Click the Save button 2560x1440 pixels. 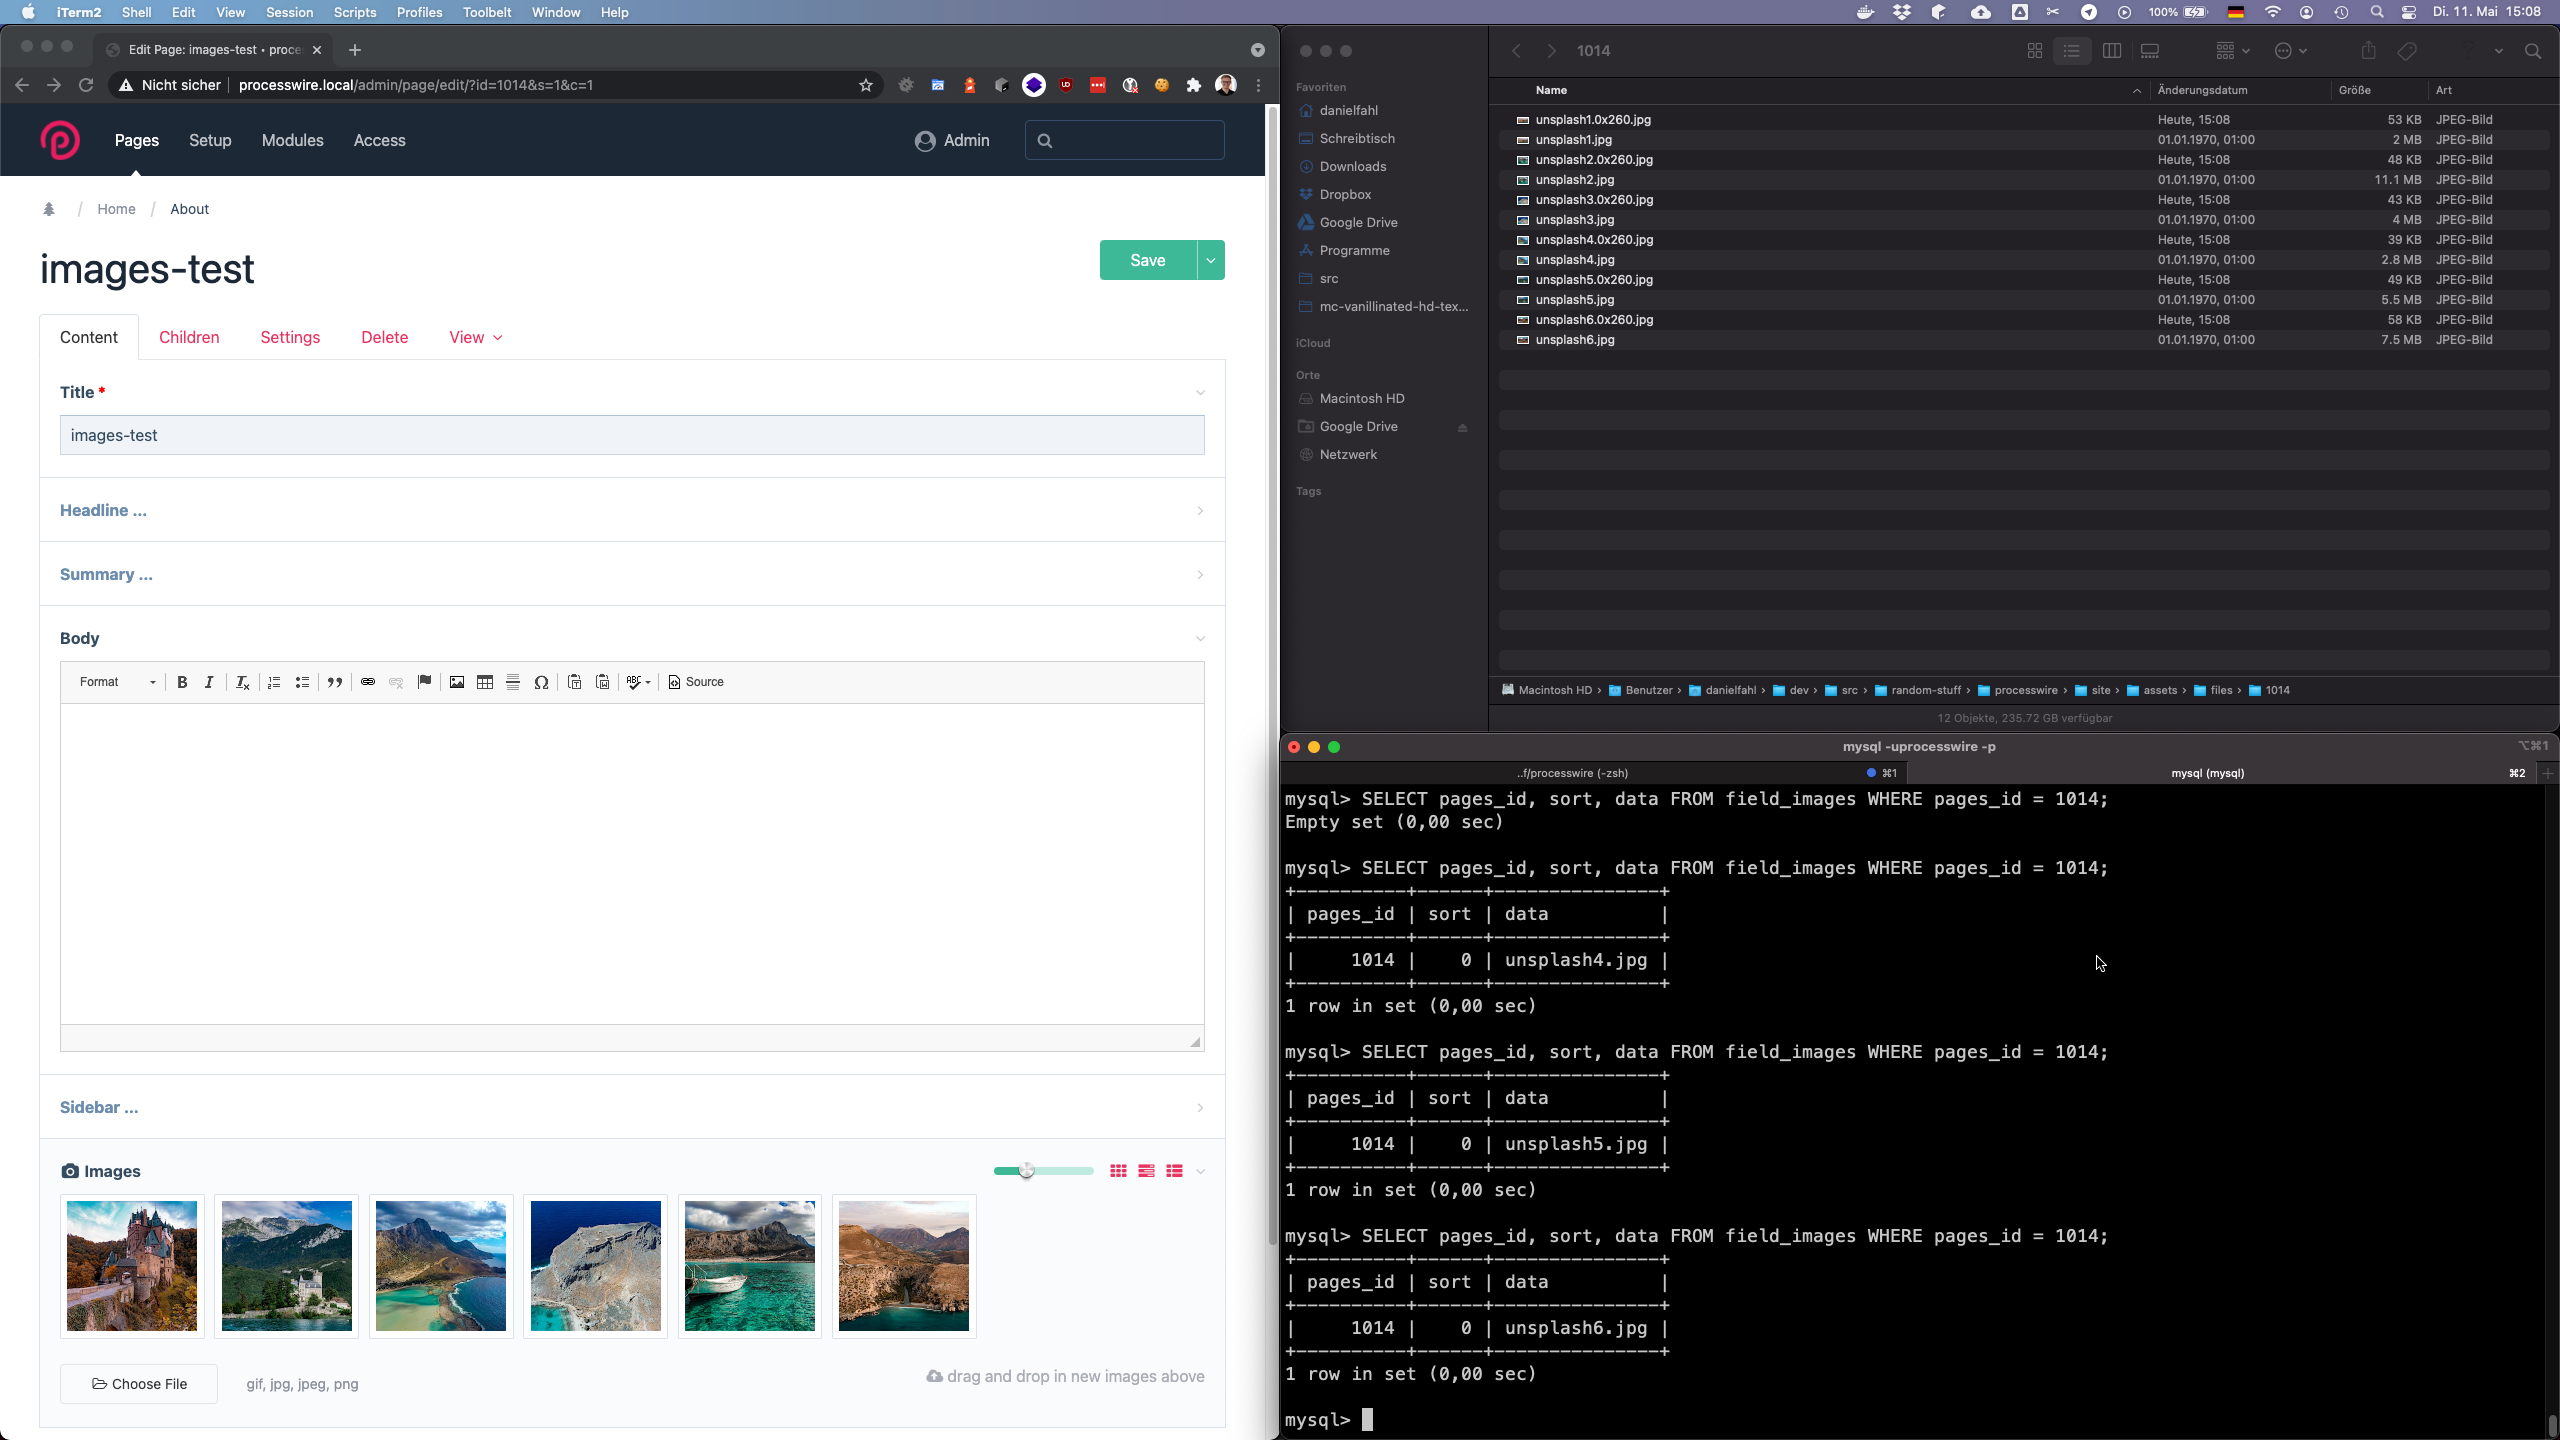[1147, 260]
